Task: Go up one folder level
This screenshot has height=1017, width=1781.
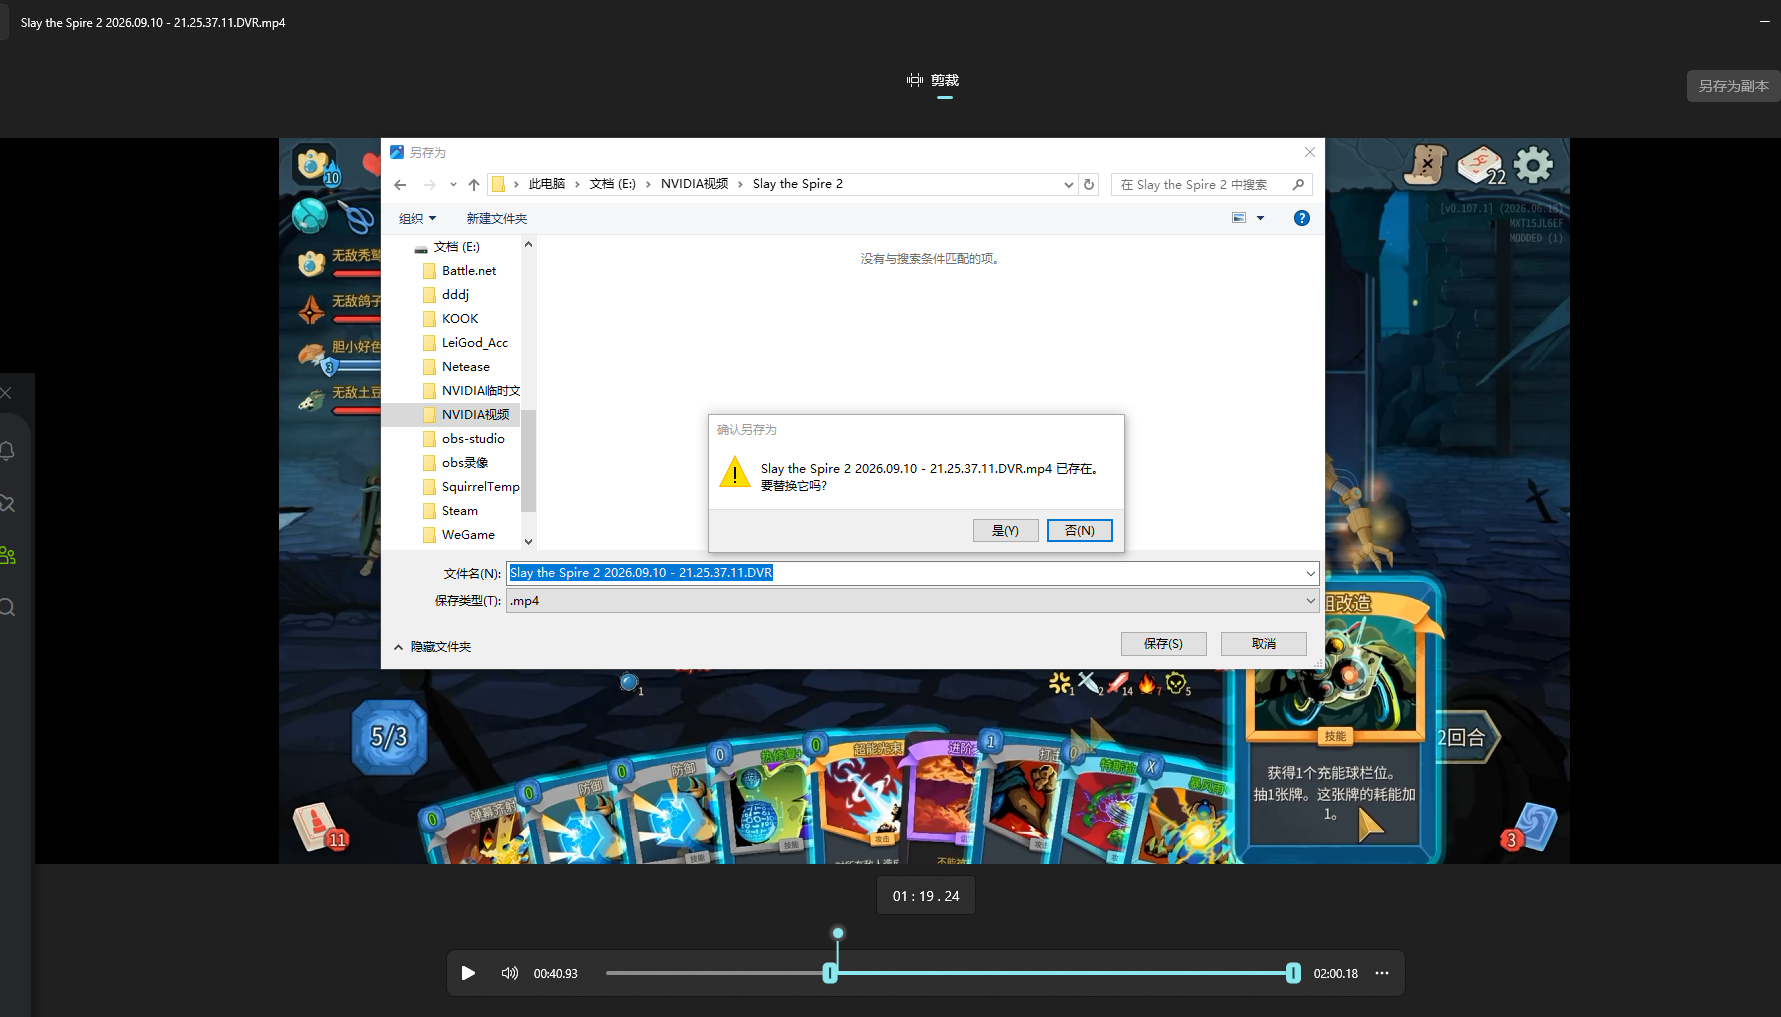Action: 474,184
